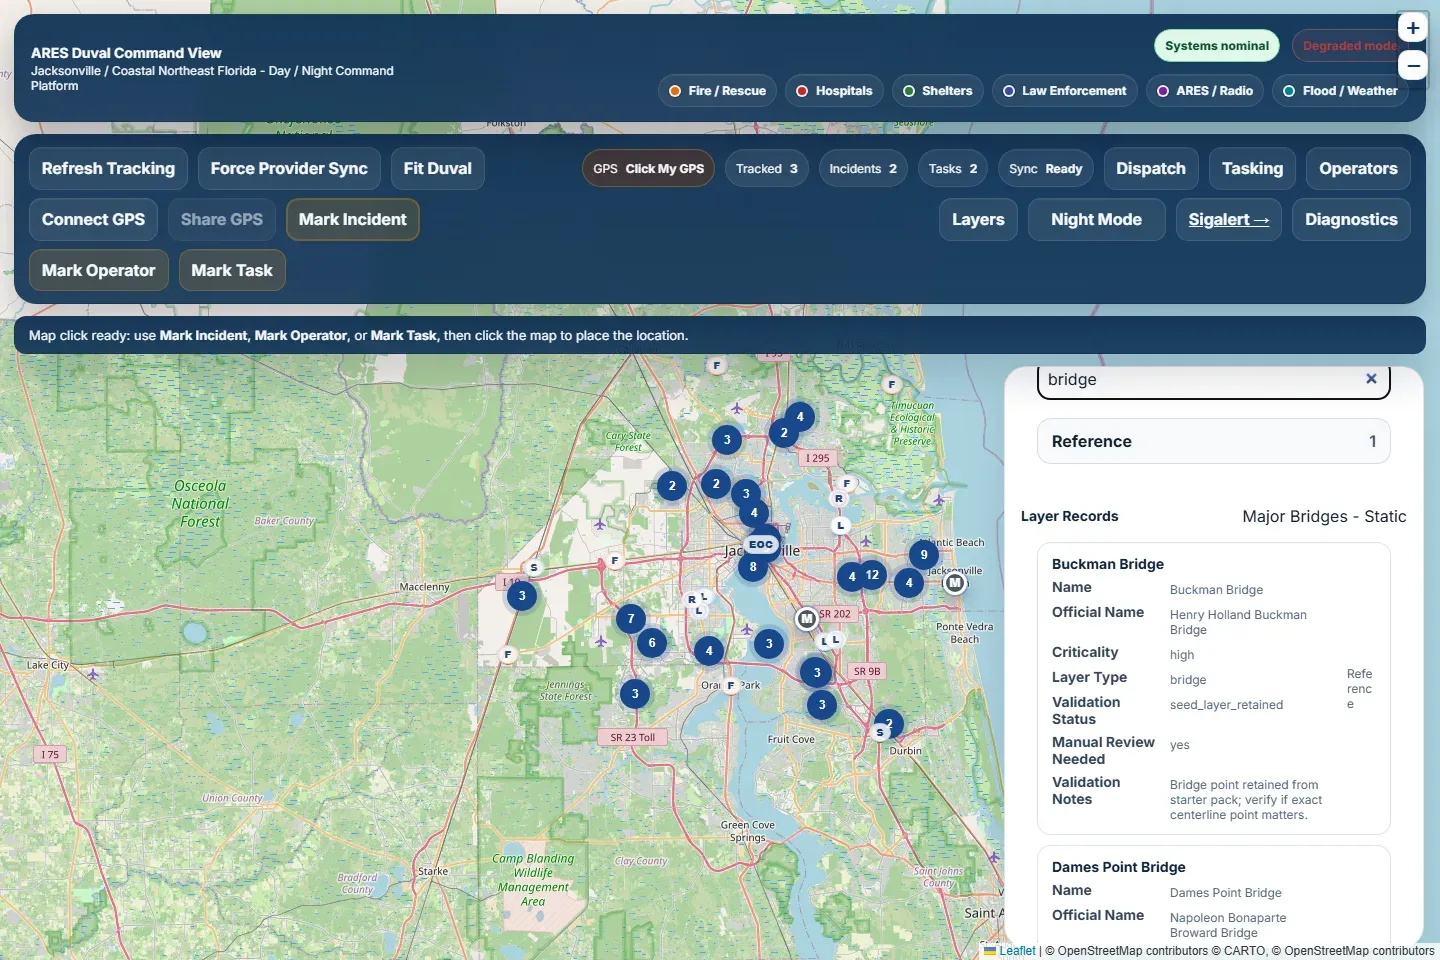Open the Sigalert link
Screen dimensions: 1440x960
1229,220
